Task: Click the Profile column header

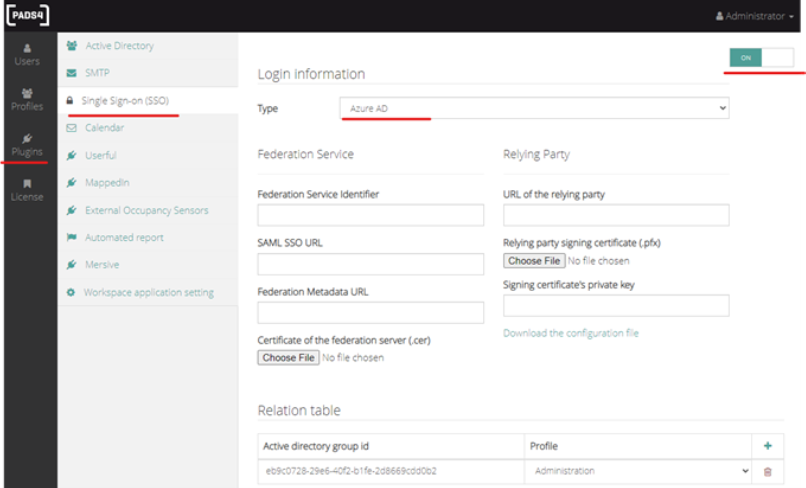Action: coord(544,446)
